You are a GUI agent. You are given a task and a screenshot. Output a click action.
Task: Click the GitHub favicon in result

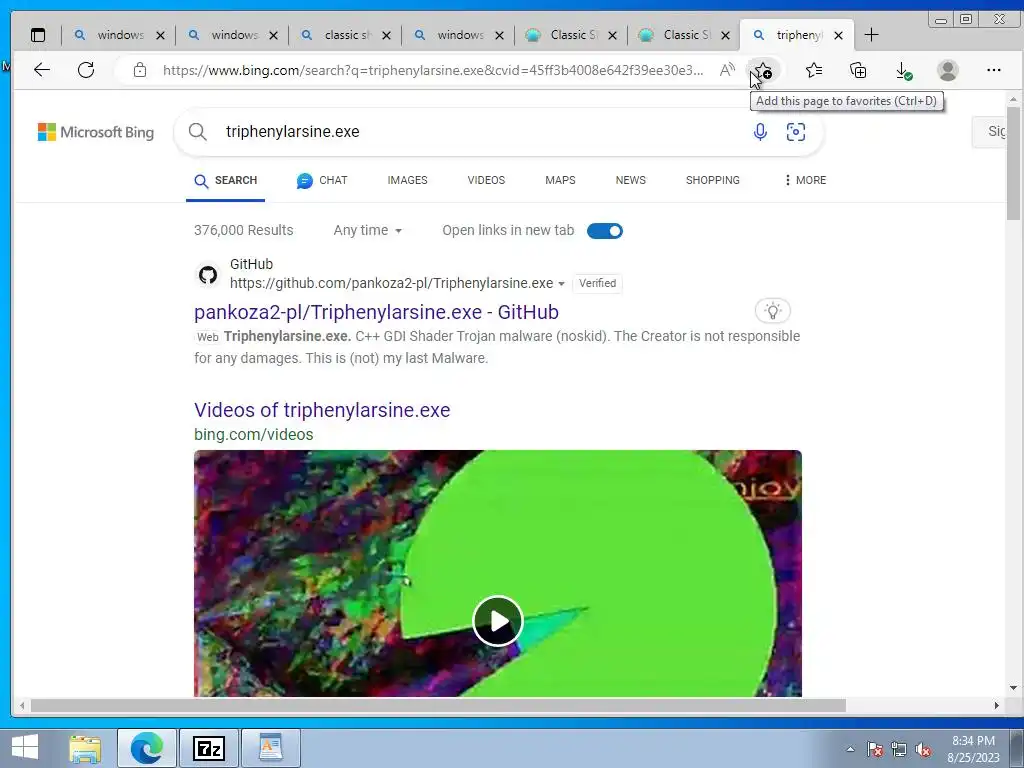[208, 275]
